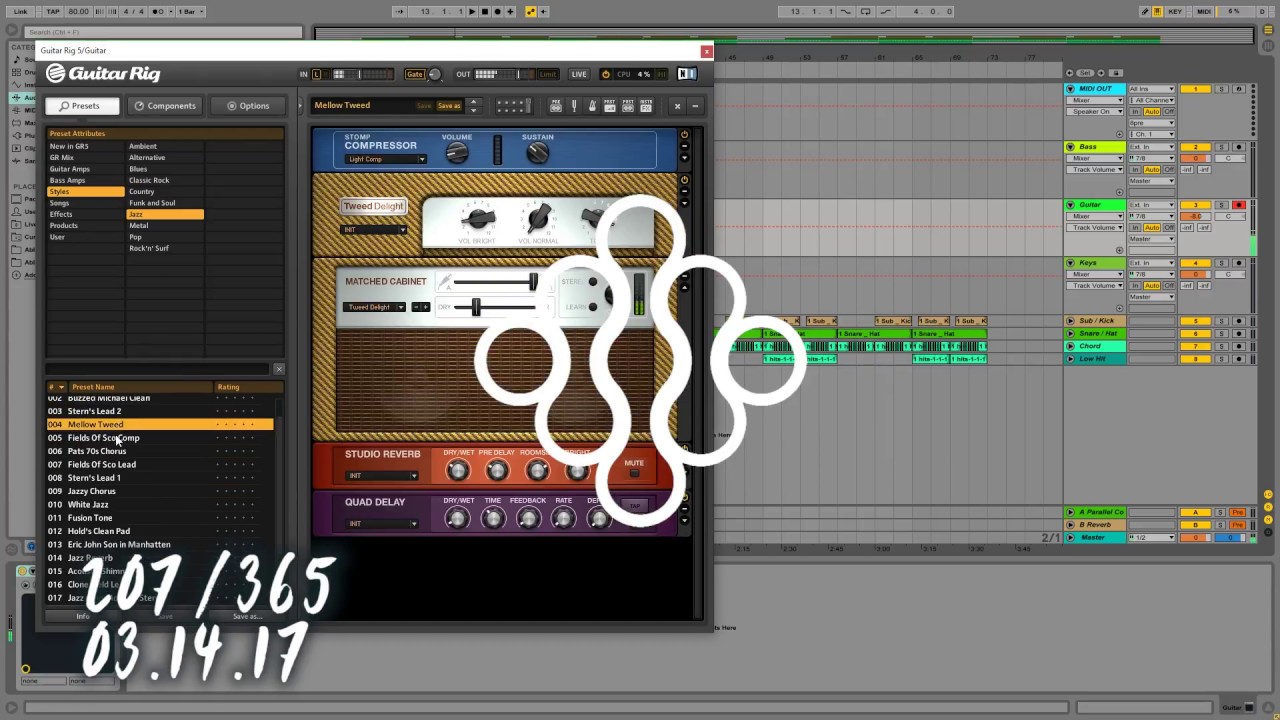Click the Ableton browser search field
Image resolution: width=1280 pixels, height=720 pixels.
click(x=163, y=32)
